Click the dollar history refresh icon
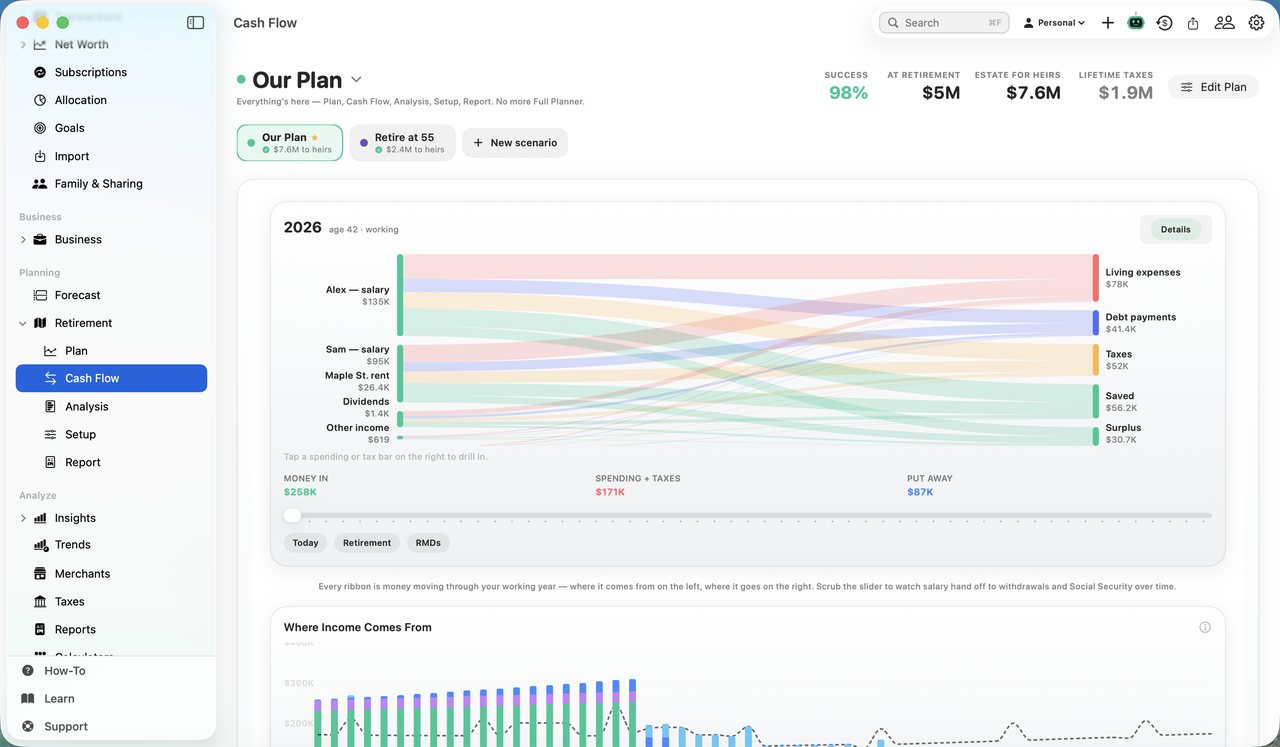This screenshot has width=1280, height=747. click(x=1164, y=22)
